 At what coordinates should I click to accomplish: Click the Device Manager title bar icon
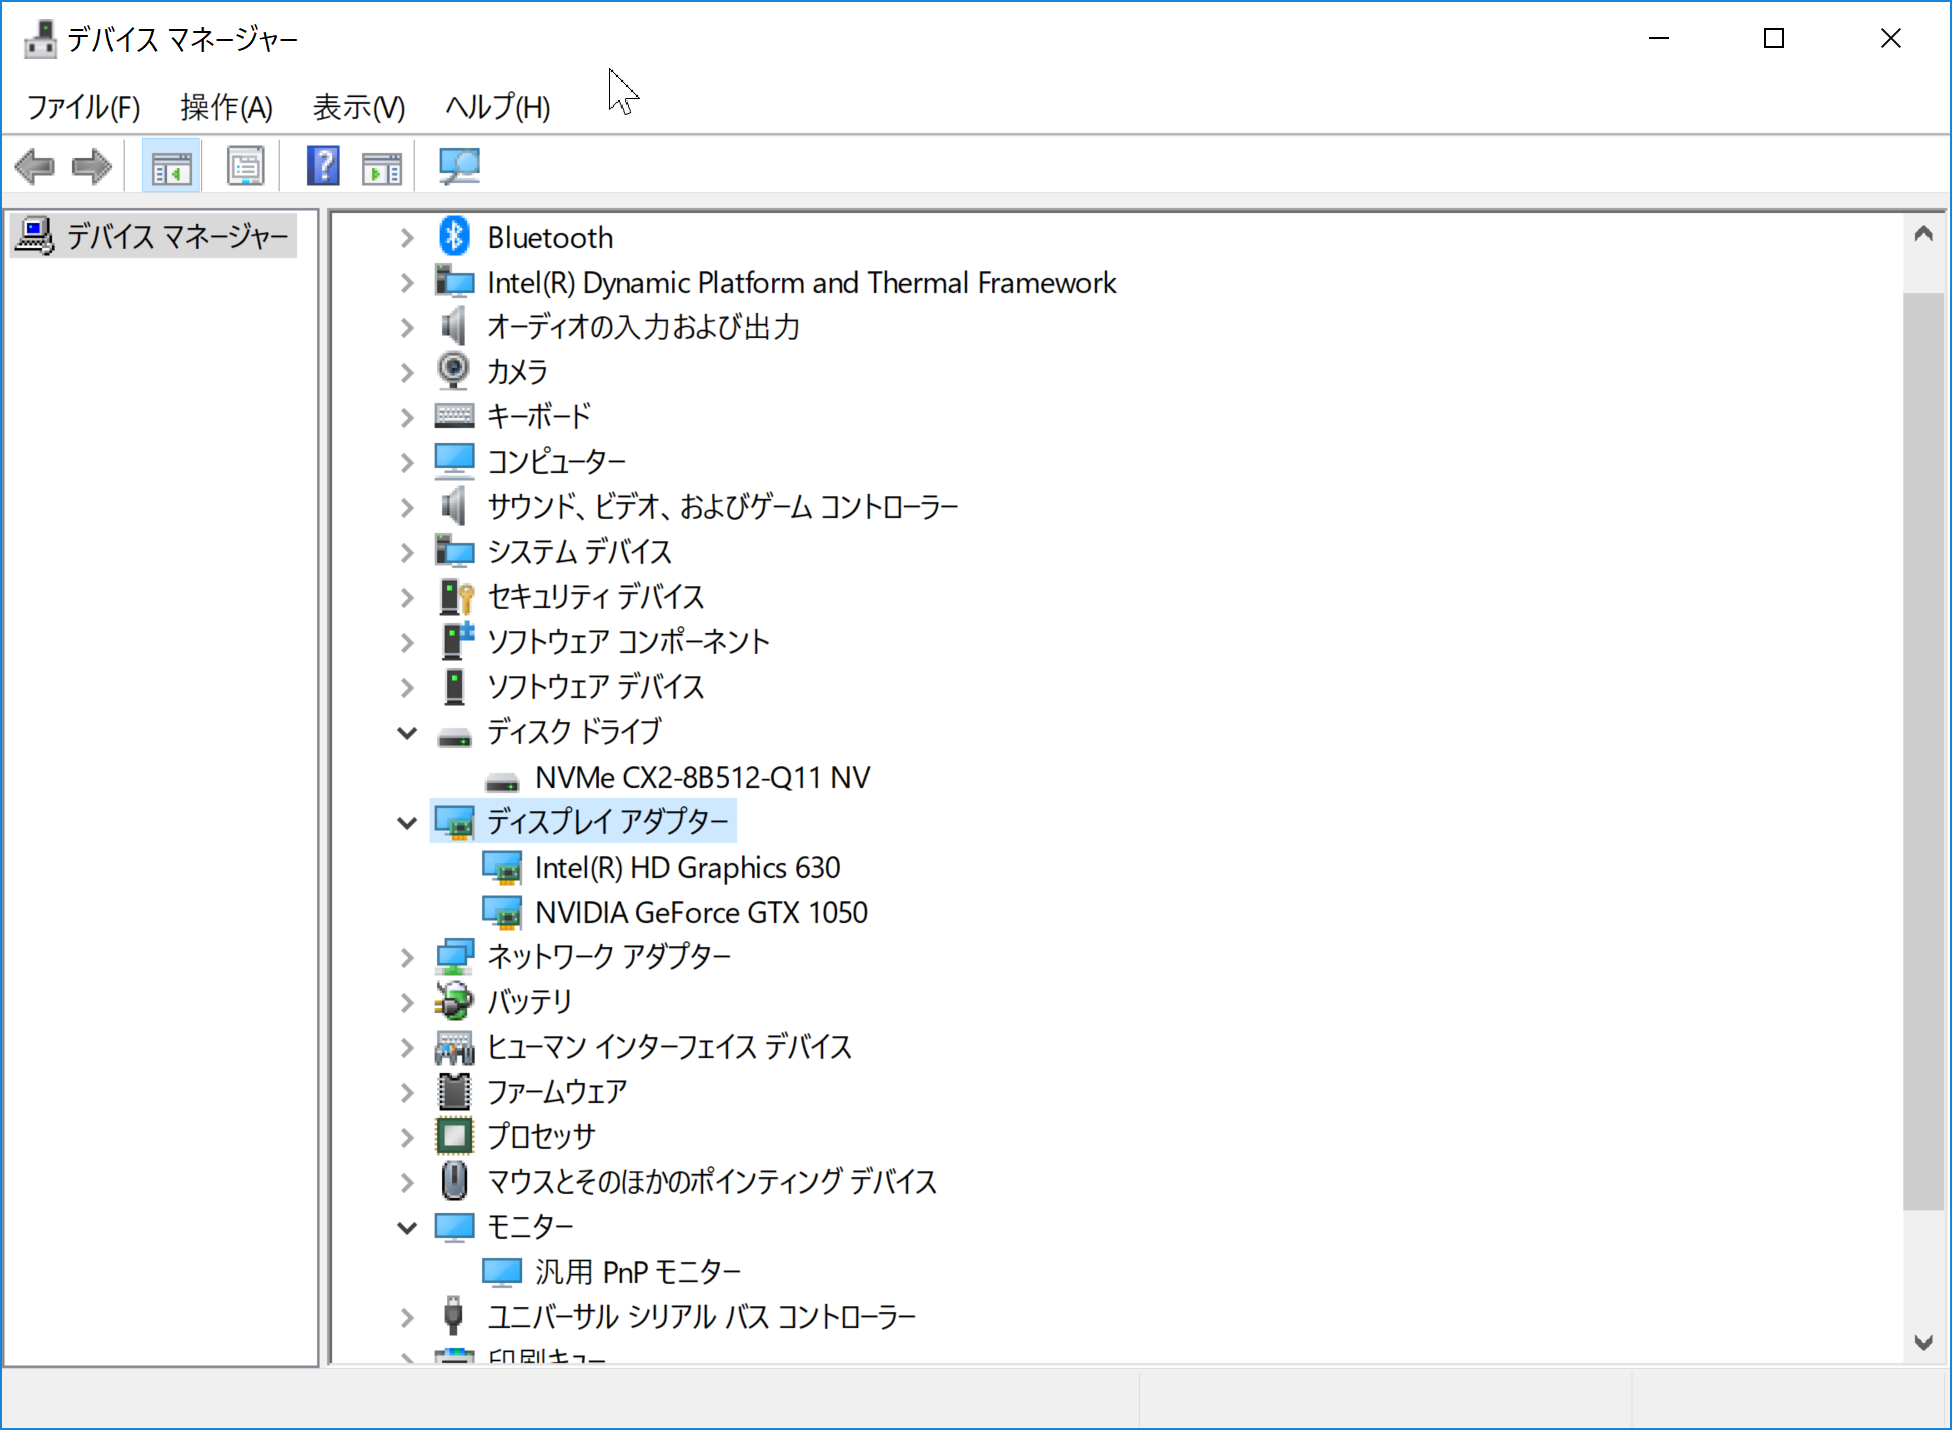click(x=40, y=38)
